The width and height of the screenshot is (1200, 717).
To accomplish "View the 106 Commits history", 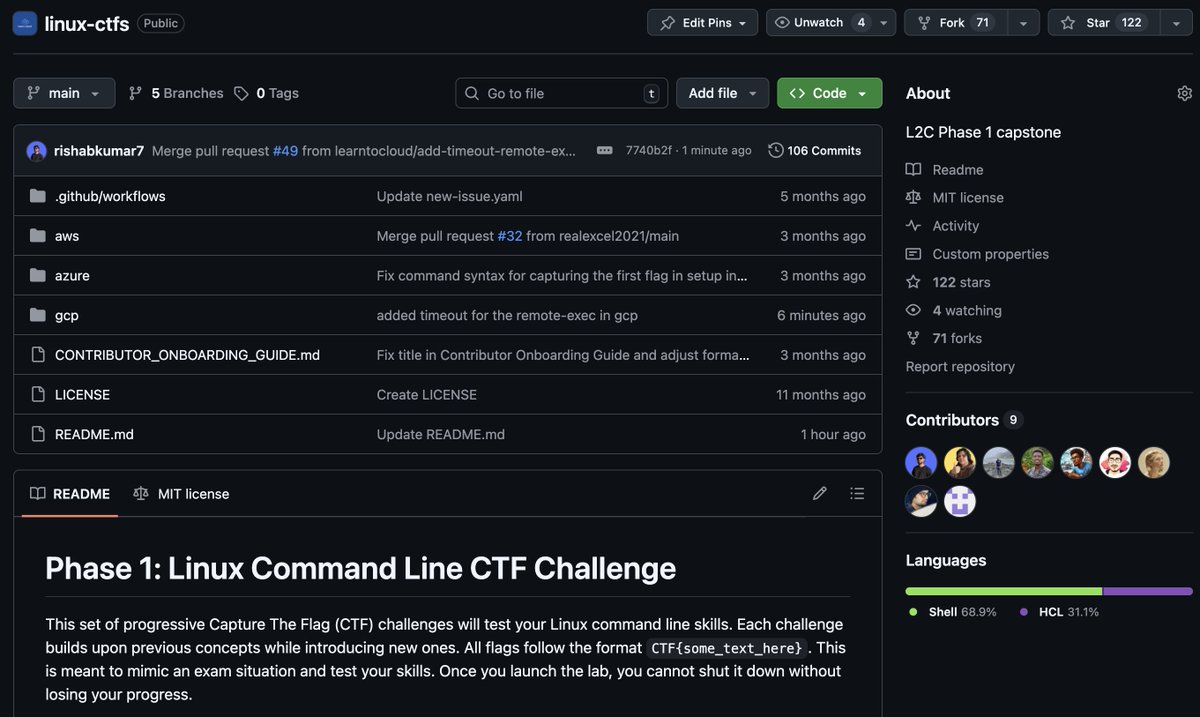I will 815,150.
